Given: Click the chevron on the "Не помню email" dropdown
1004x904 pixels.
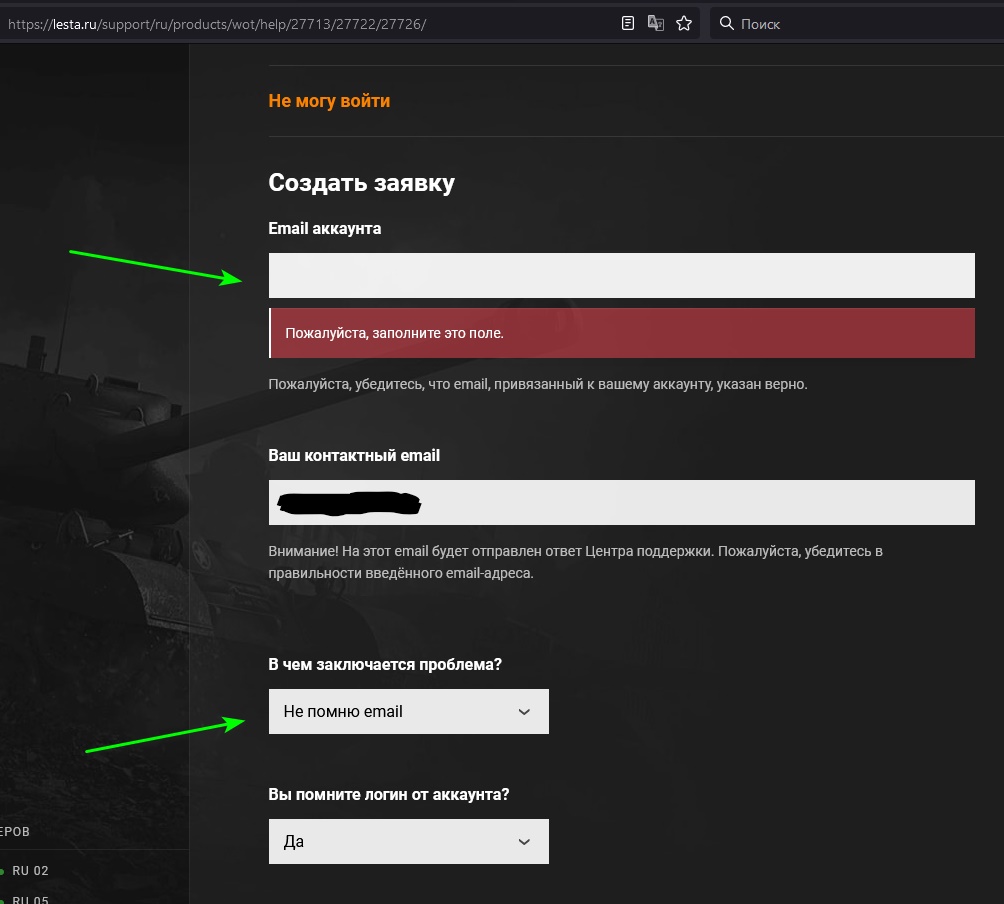Looking at the screenshot, I should coord(524,712).
